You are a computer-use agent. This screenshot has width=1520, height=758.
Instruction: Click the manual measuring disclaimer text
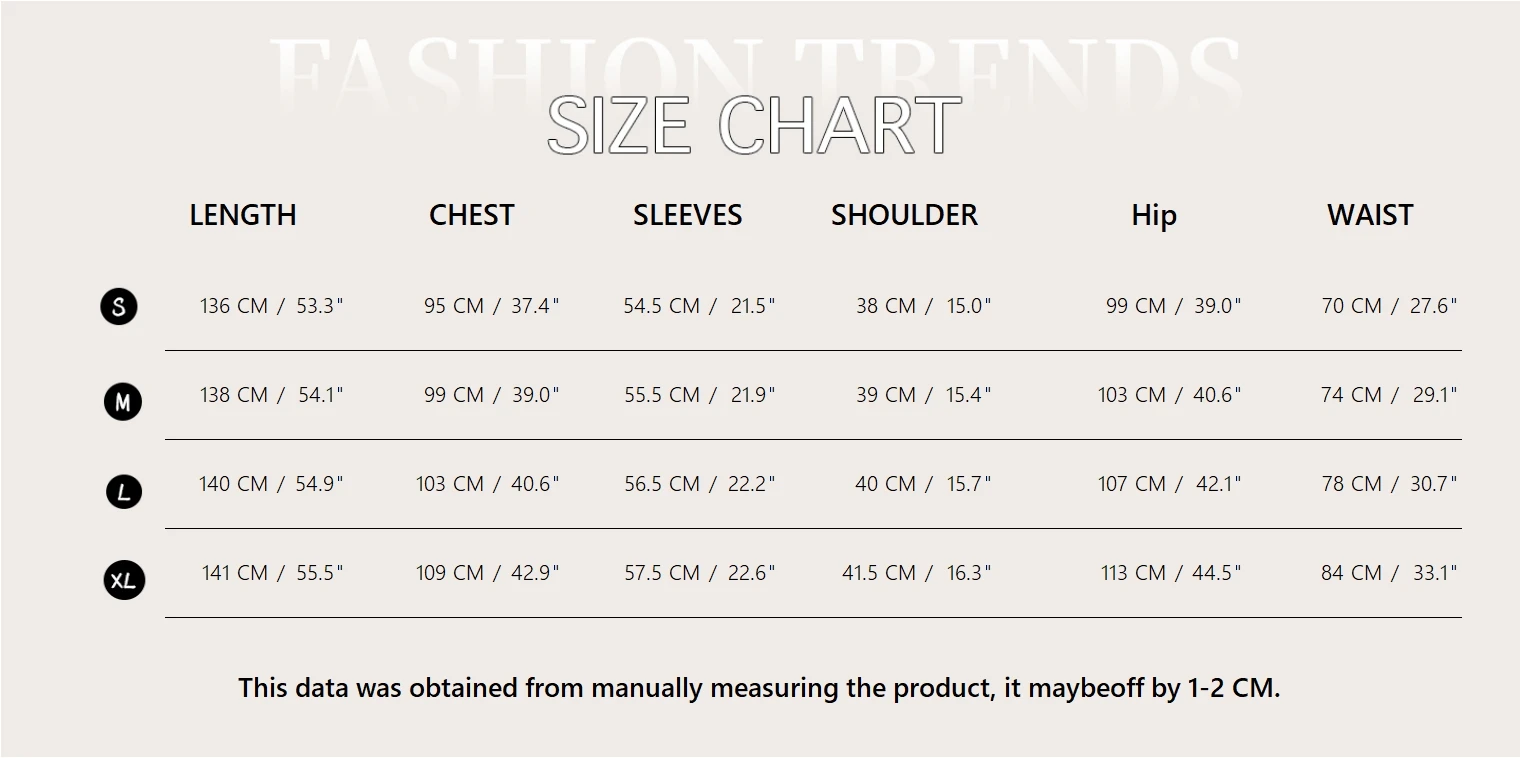tap(759, 688)
